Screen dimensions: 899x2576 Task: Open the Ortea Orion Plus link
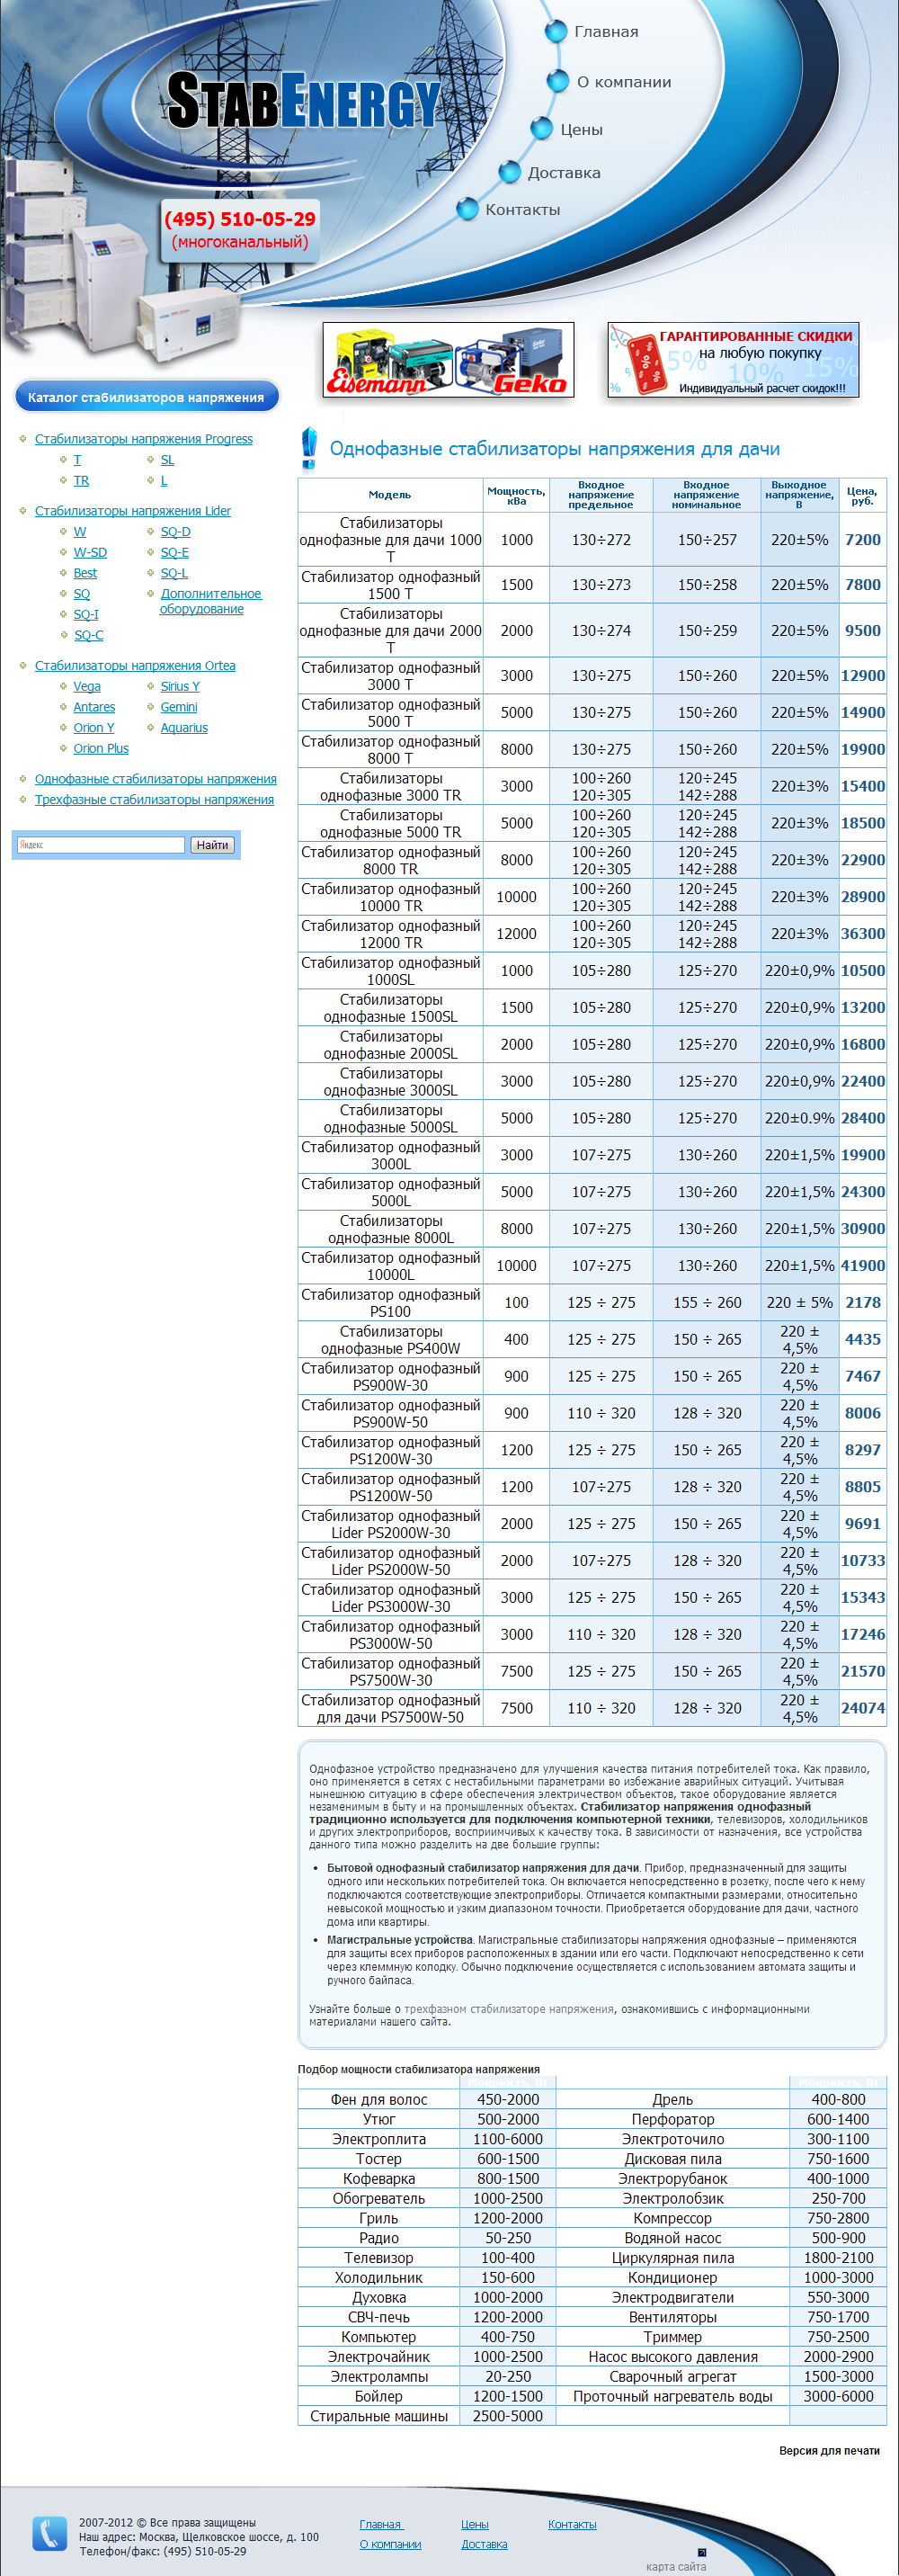click(x=101, y=749)
